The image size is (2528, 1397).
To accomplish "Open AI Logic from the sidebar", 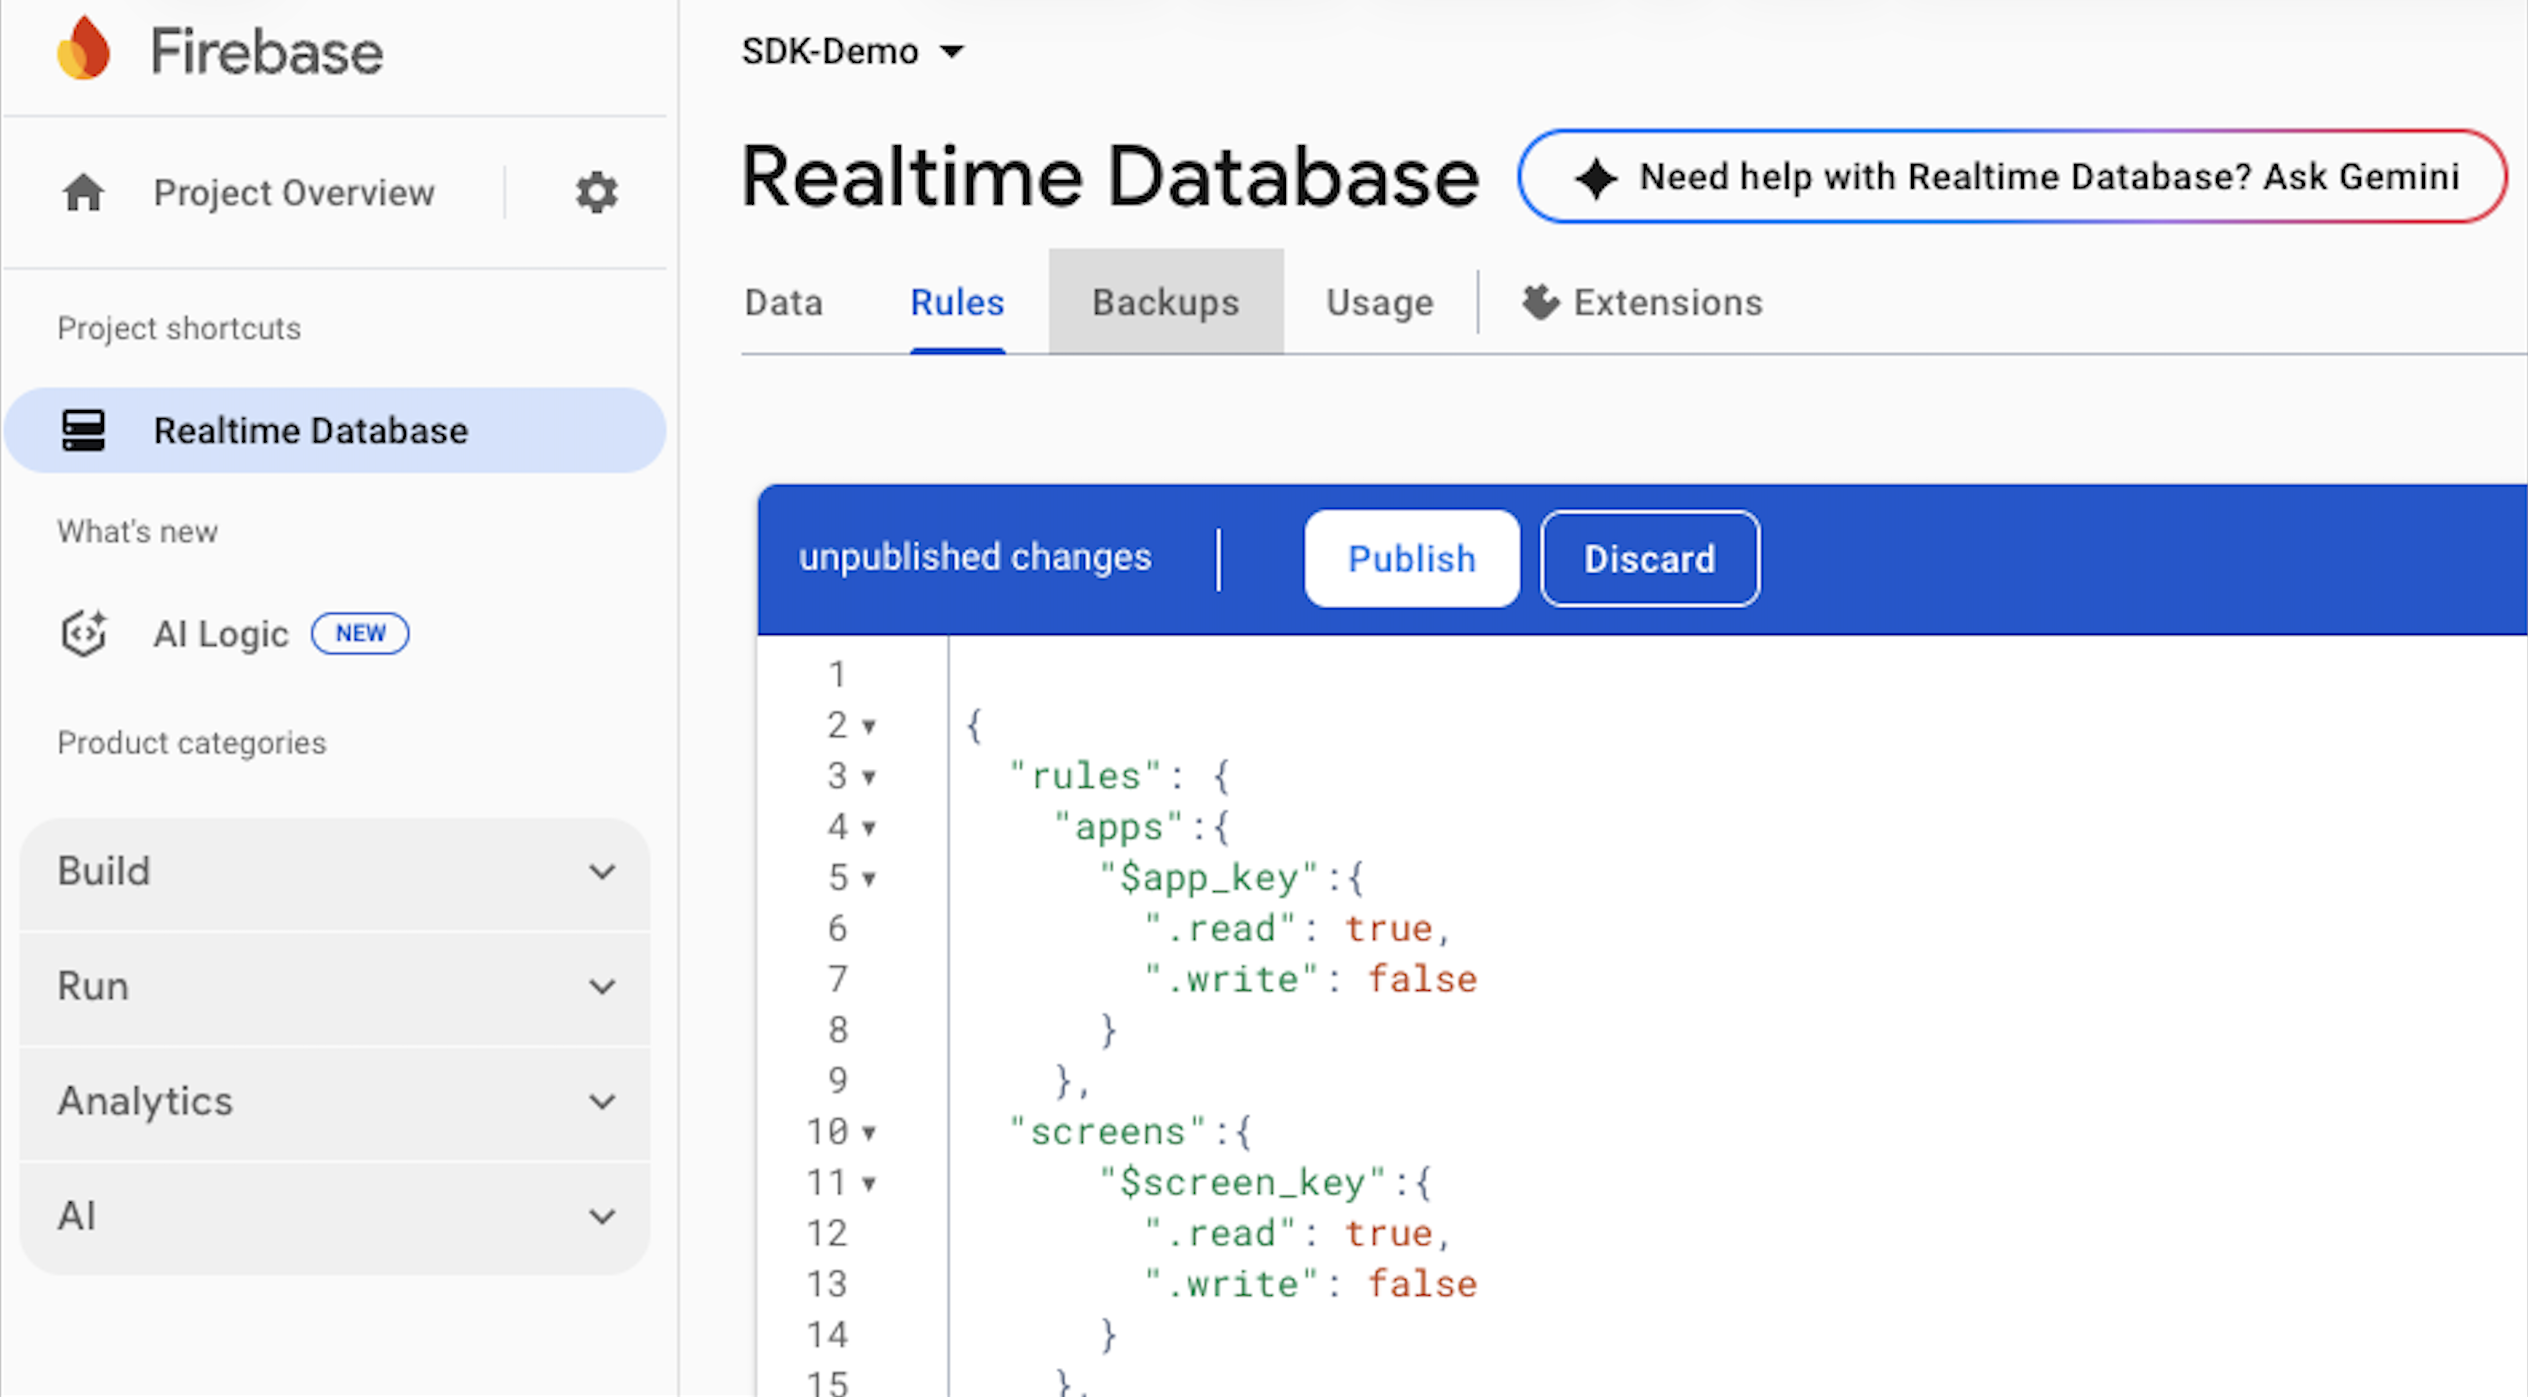I will [x=221, y=633].
